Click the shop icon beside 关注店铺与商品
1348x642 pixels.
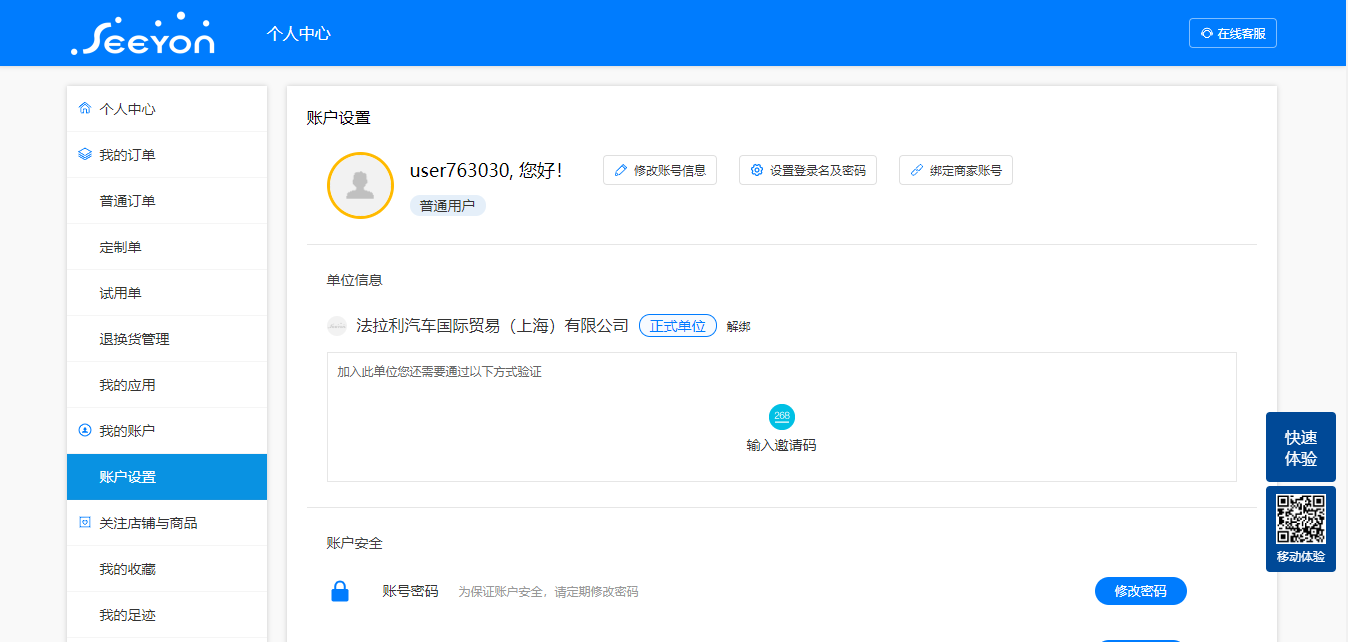[85, 523]
